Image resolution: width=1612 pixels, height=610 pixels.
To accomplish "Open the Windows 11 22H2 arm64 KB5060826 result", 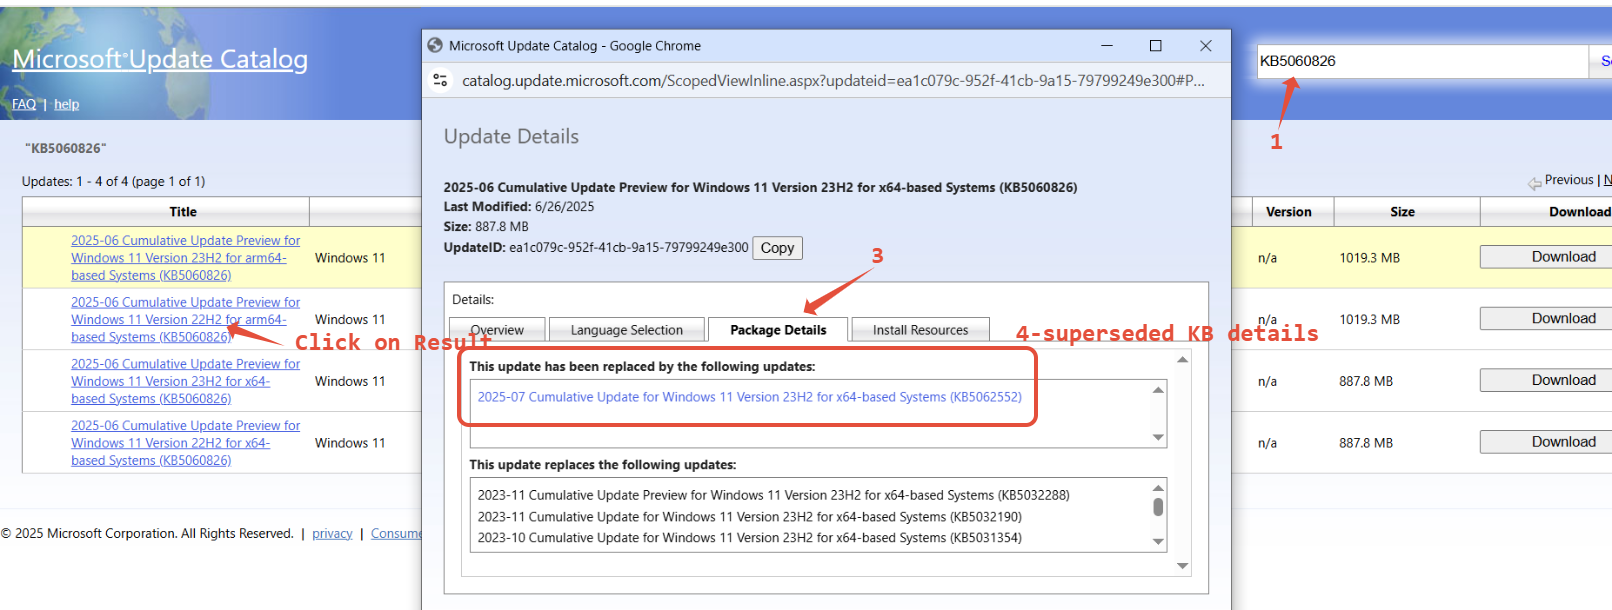I will coord(185,320).
